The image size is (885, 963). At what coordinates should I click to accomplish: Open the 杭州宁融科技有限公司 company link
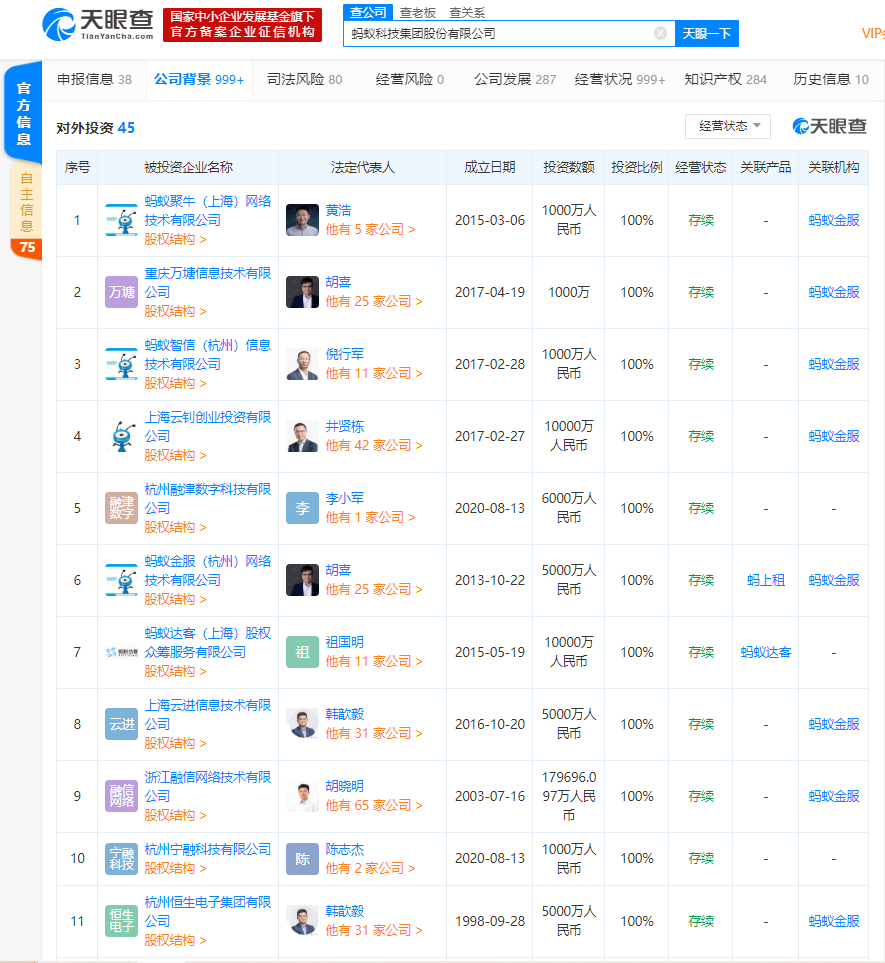(208, 849)
